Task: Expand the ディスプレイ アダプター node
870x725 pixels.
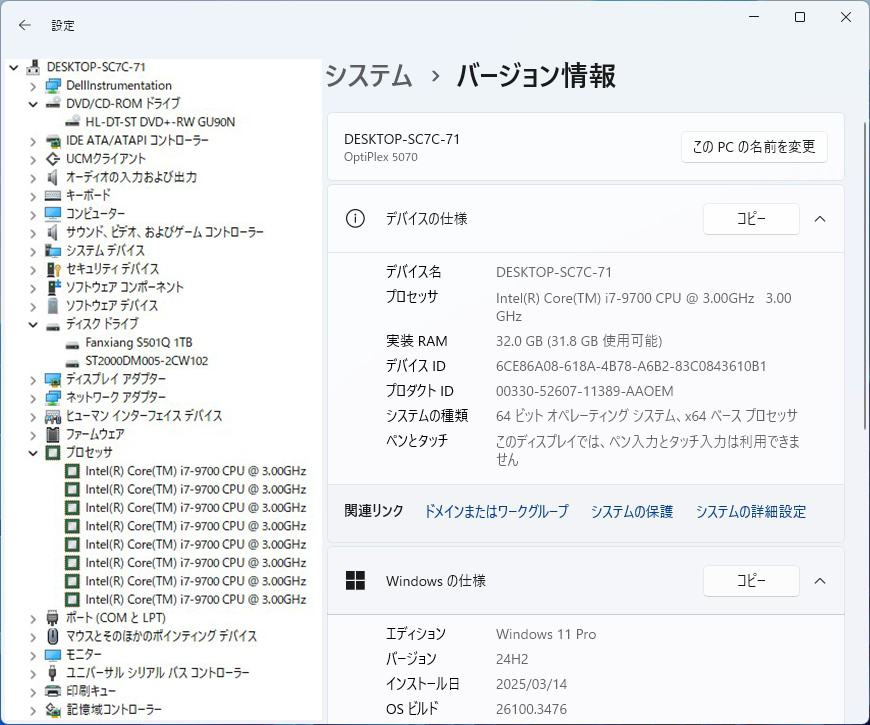Action: click(33, 380)
